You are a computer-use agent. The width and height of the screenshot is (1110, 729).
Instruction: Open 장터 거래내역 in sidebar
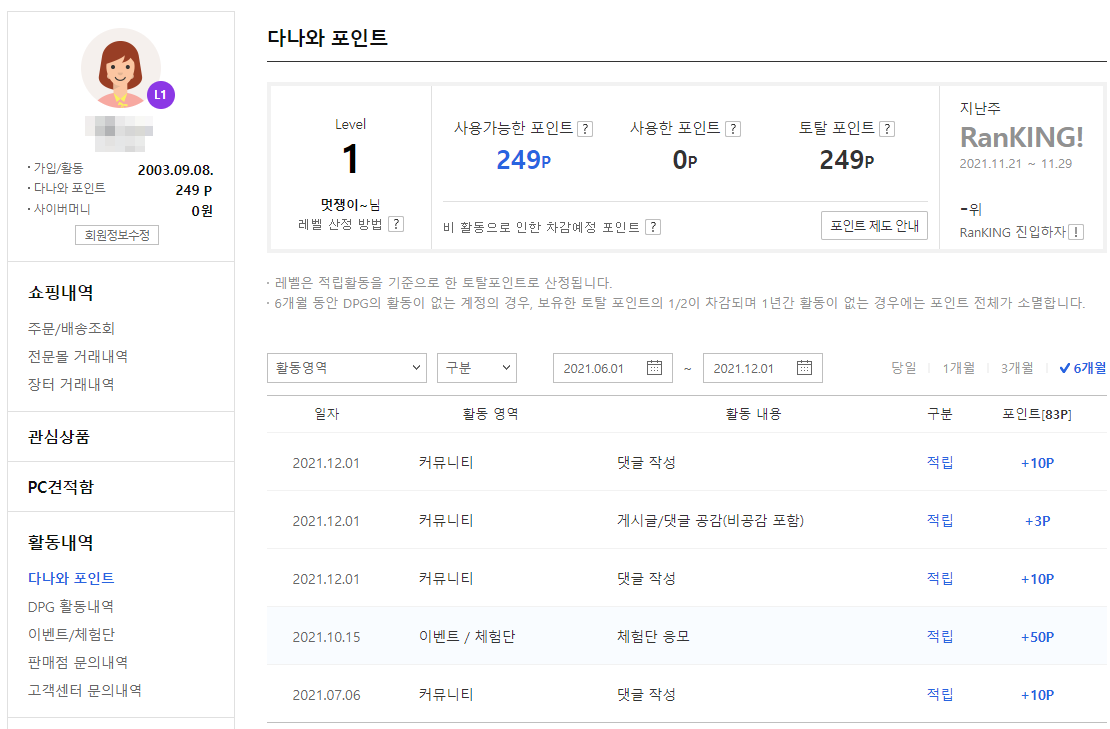(71, 384)
